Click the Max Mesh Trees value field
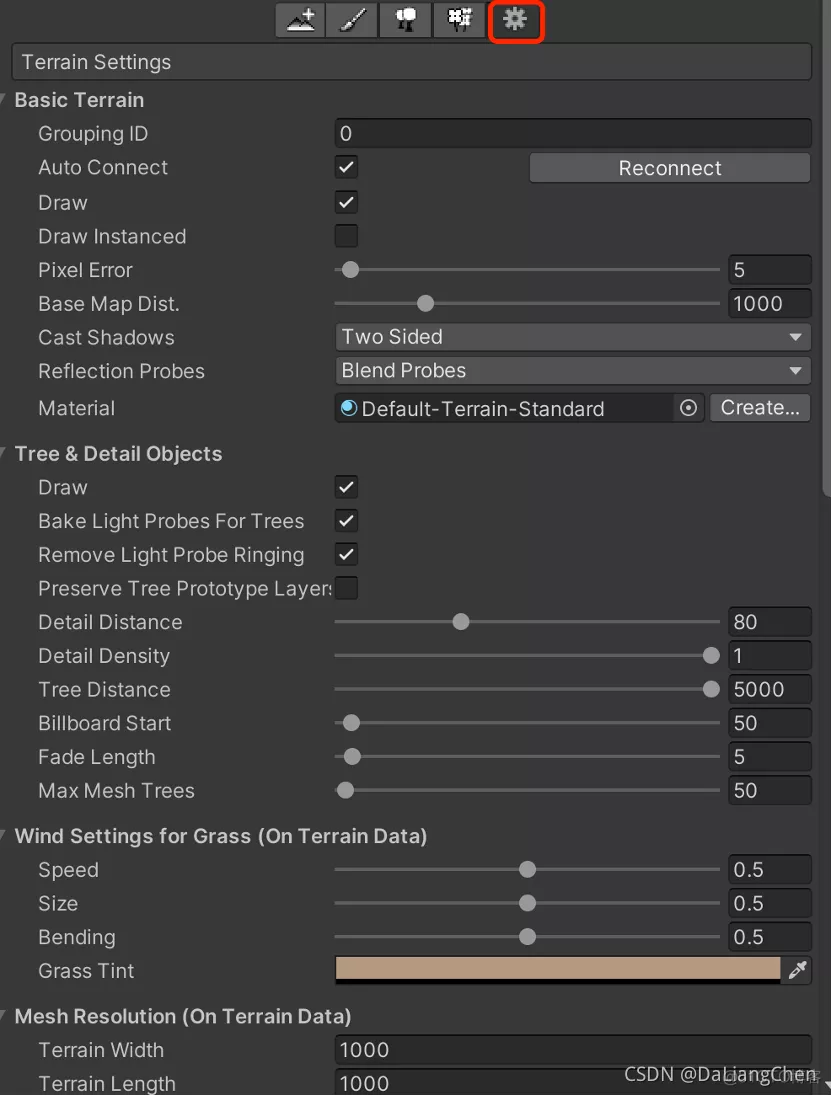The height and width of the screenshot is (1096, 832). coord(770,791)
